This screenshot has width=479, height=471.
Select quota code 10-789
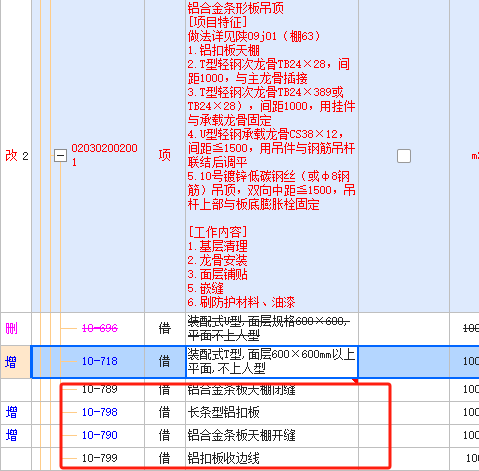[x=100, y=389]
